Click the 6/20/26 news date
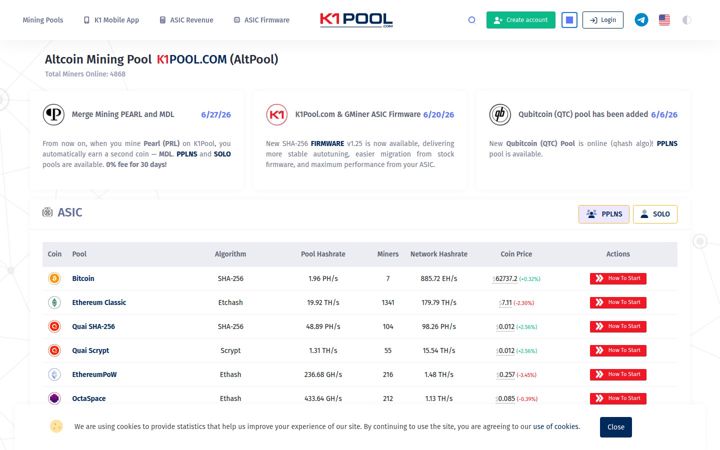 tap(439, 114)
